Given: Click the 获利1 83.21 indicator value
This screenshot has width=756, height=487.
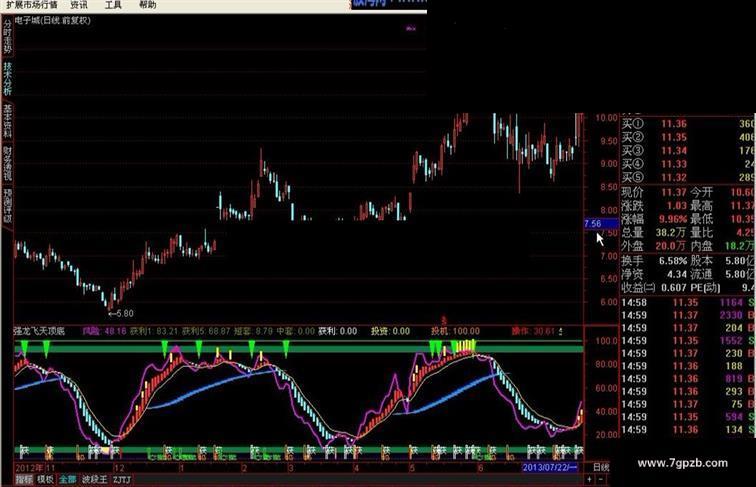Looking at the screenshot, I should 154,331.
